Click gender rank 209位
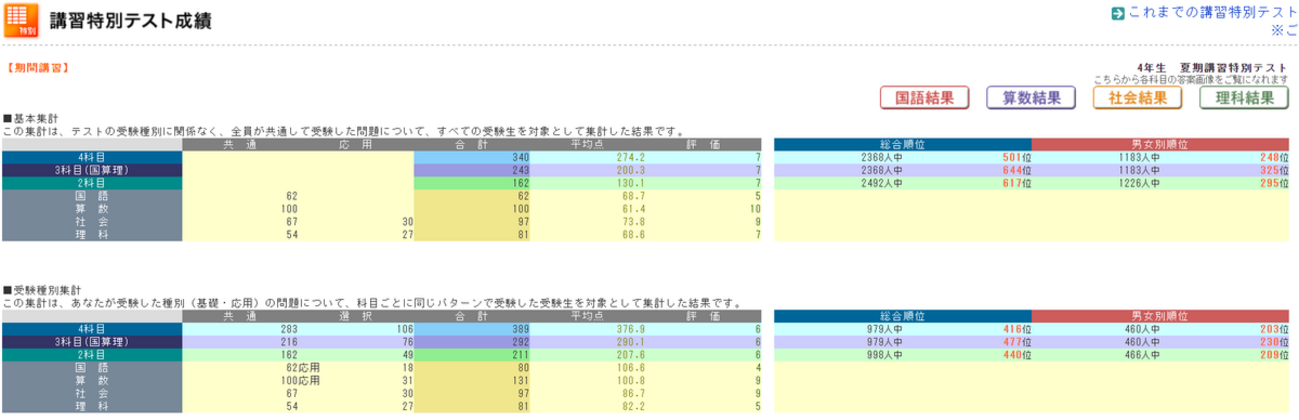 (1274, 353)
